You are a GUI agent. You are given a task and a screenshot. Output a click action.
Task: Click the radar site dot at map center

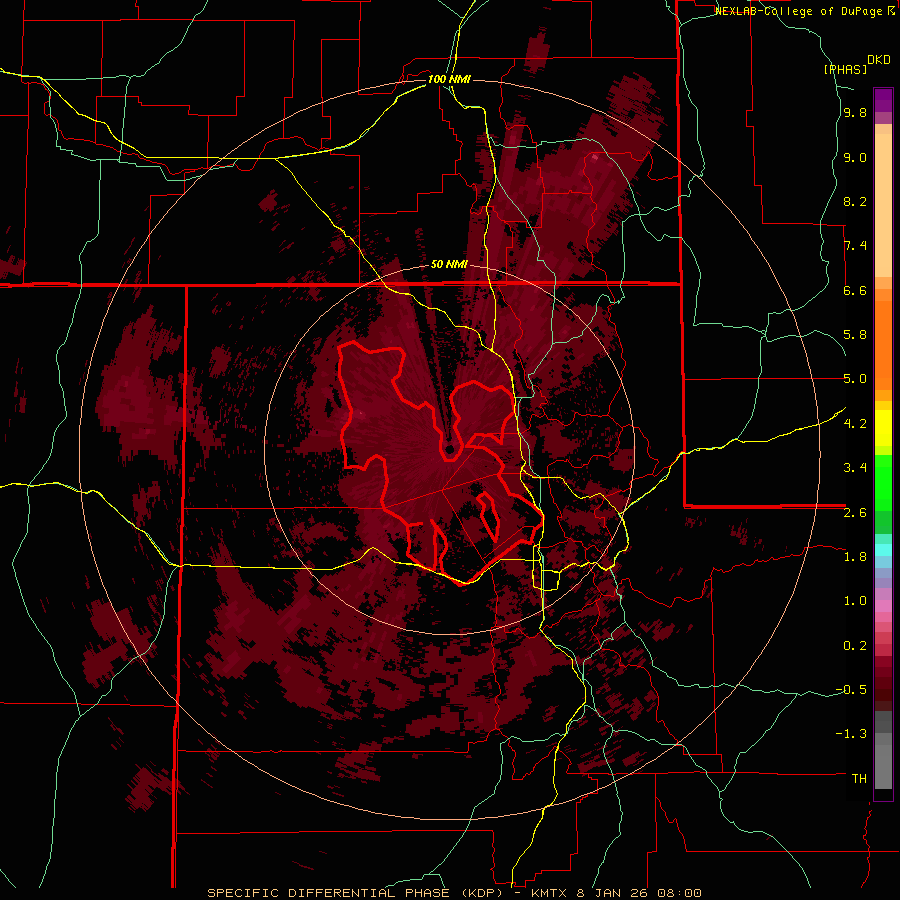click(449, 449)
